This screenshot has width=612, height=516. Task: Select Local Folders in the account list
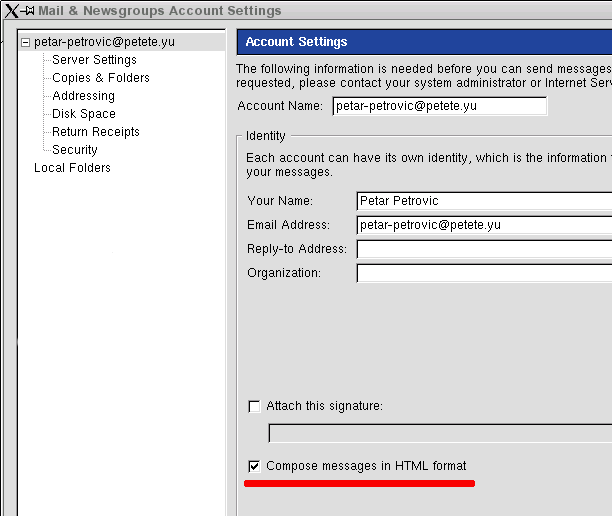coord(72,168)
